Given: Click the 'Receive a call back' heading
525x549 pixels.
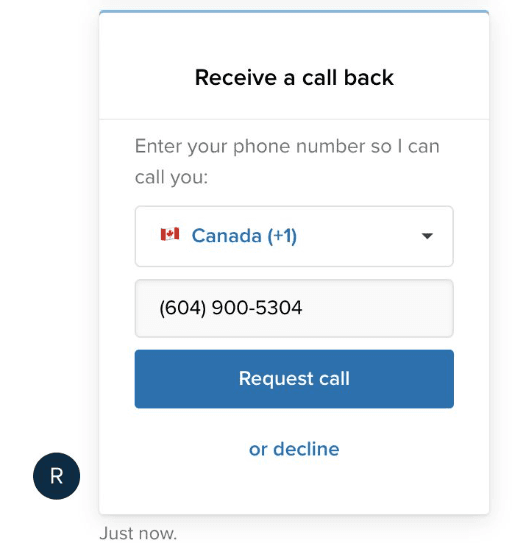Looking at the screenshot, I should pyautogui.click(x=294, y=77).
